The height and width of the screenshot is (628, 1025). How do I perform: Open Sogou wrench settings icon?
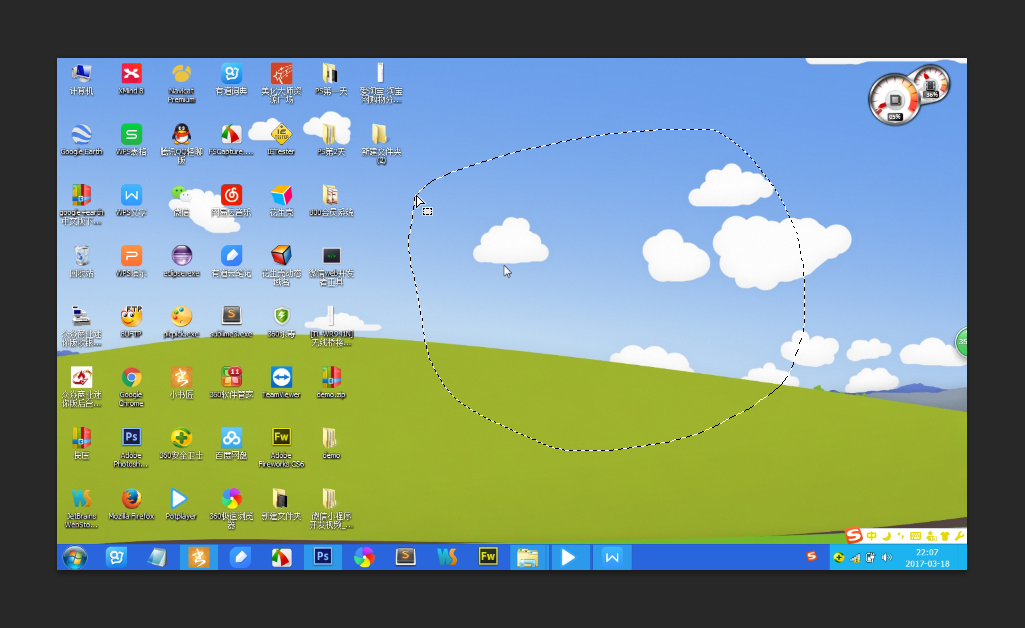click(x=959, y=536)
